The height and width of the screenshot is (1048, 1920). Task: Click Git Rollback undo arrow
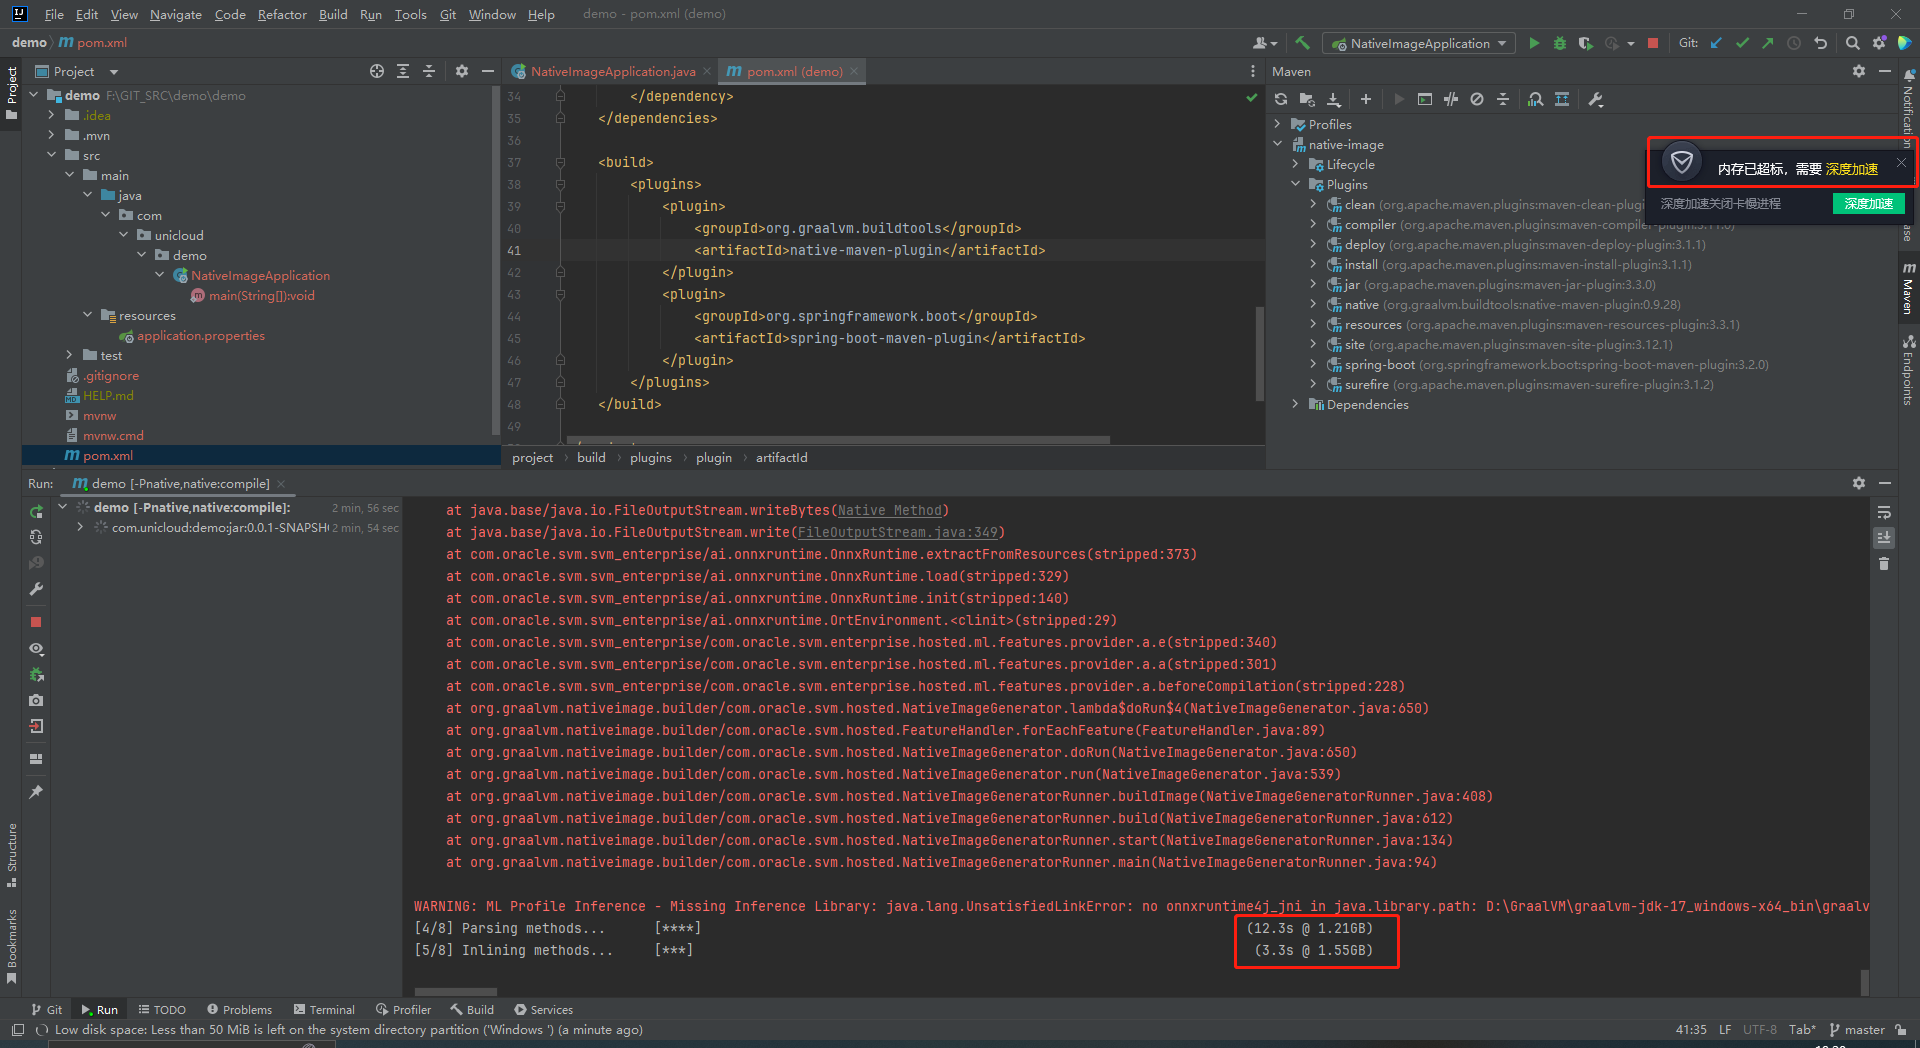(1820, 43)
